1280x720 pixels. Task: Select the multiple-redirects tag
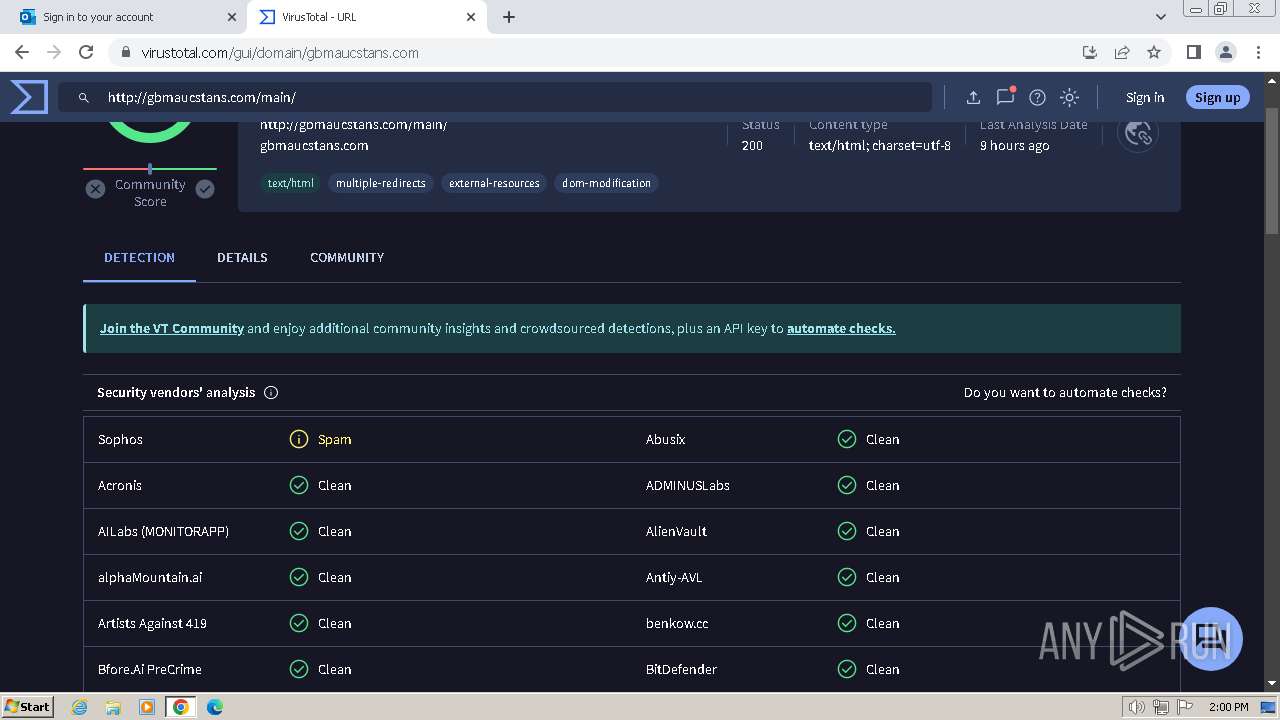click(x=380, y=183)
